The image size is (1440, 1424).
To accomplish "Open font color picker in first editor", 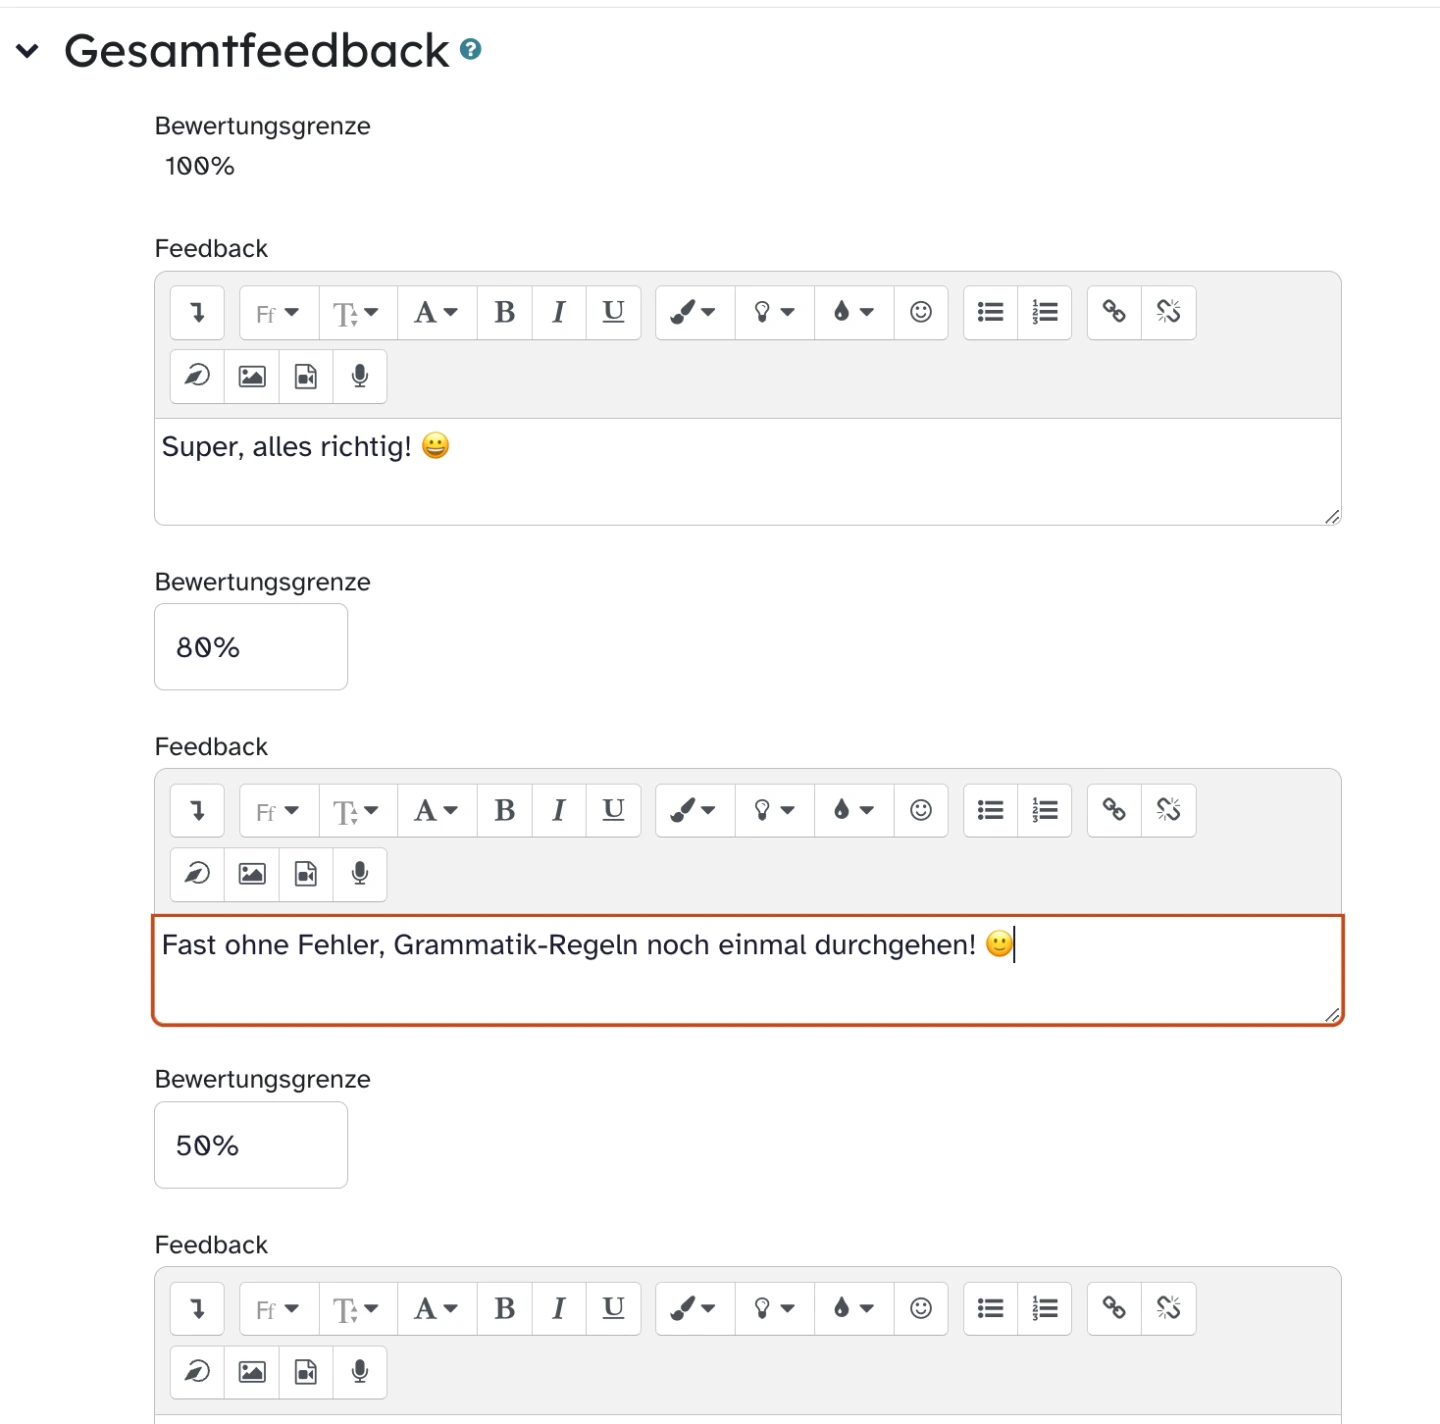I will [693, 313].
